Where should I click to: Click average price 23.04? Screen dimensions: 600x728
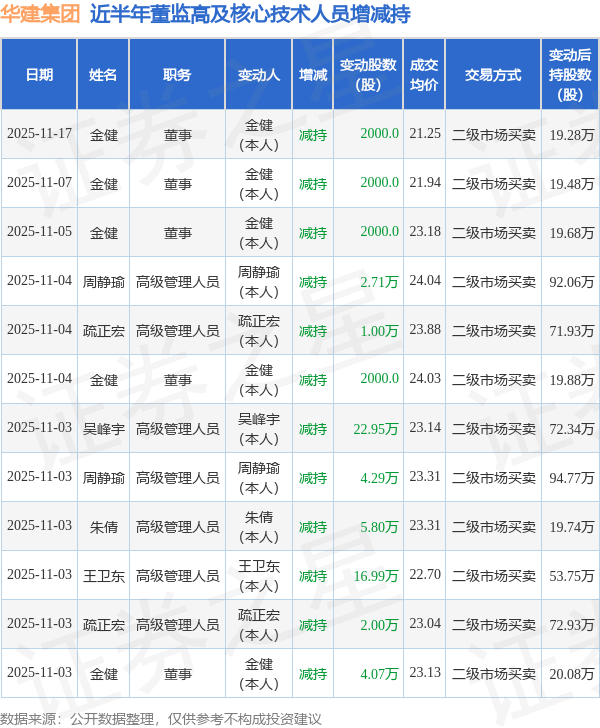pyautogui.click(x=425, y=624)
